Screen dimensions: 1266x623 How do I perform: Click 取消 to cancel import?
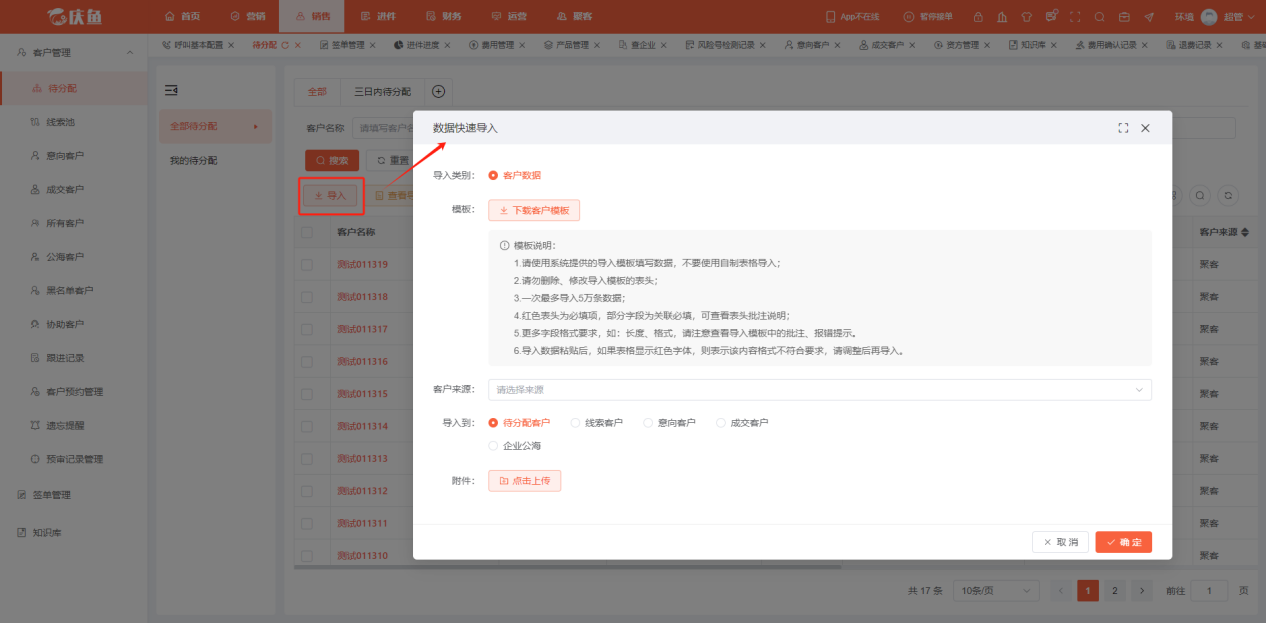1060,542
